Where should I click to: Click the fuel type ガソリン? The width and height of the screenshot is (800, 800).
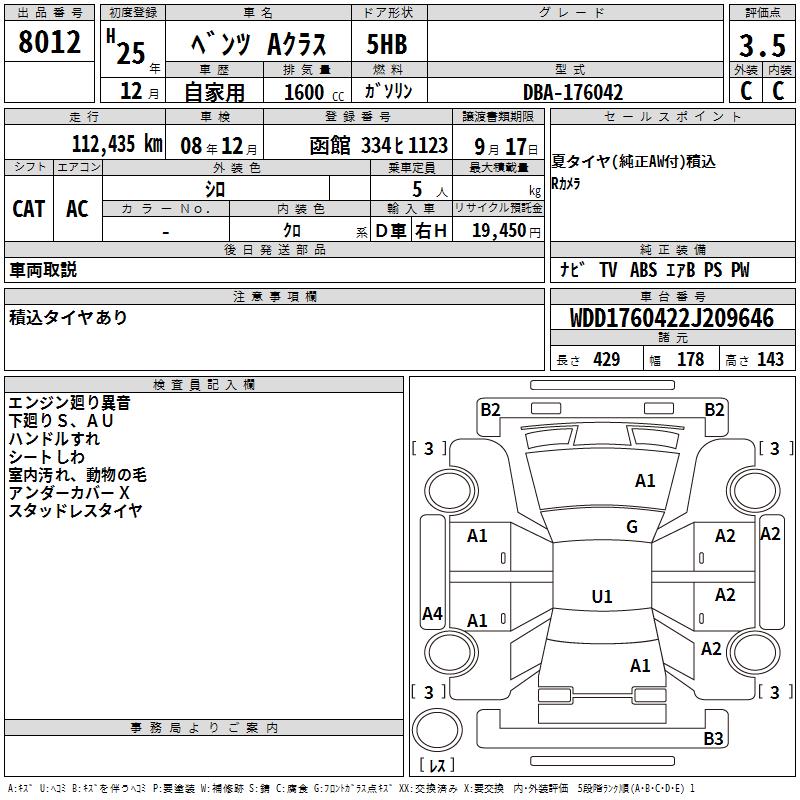388,91
